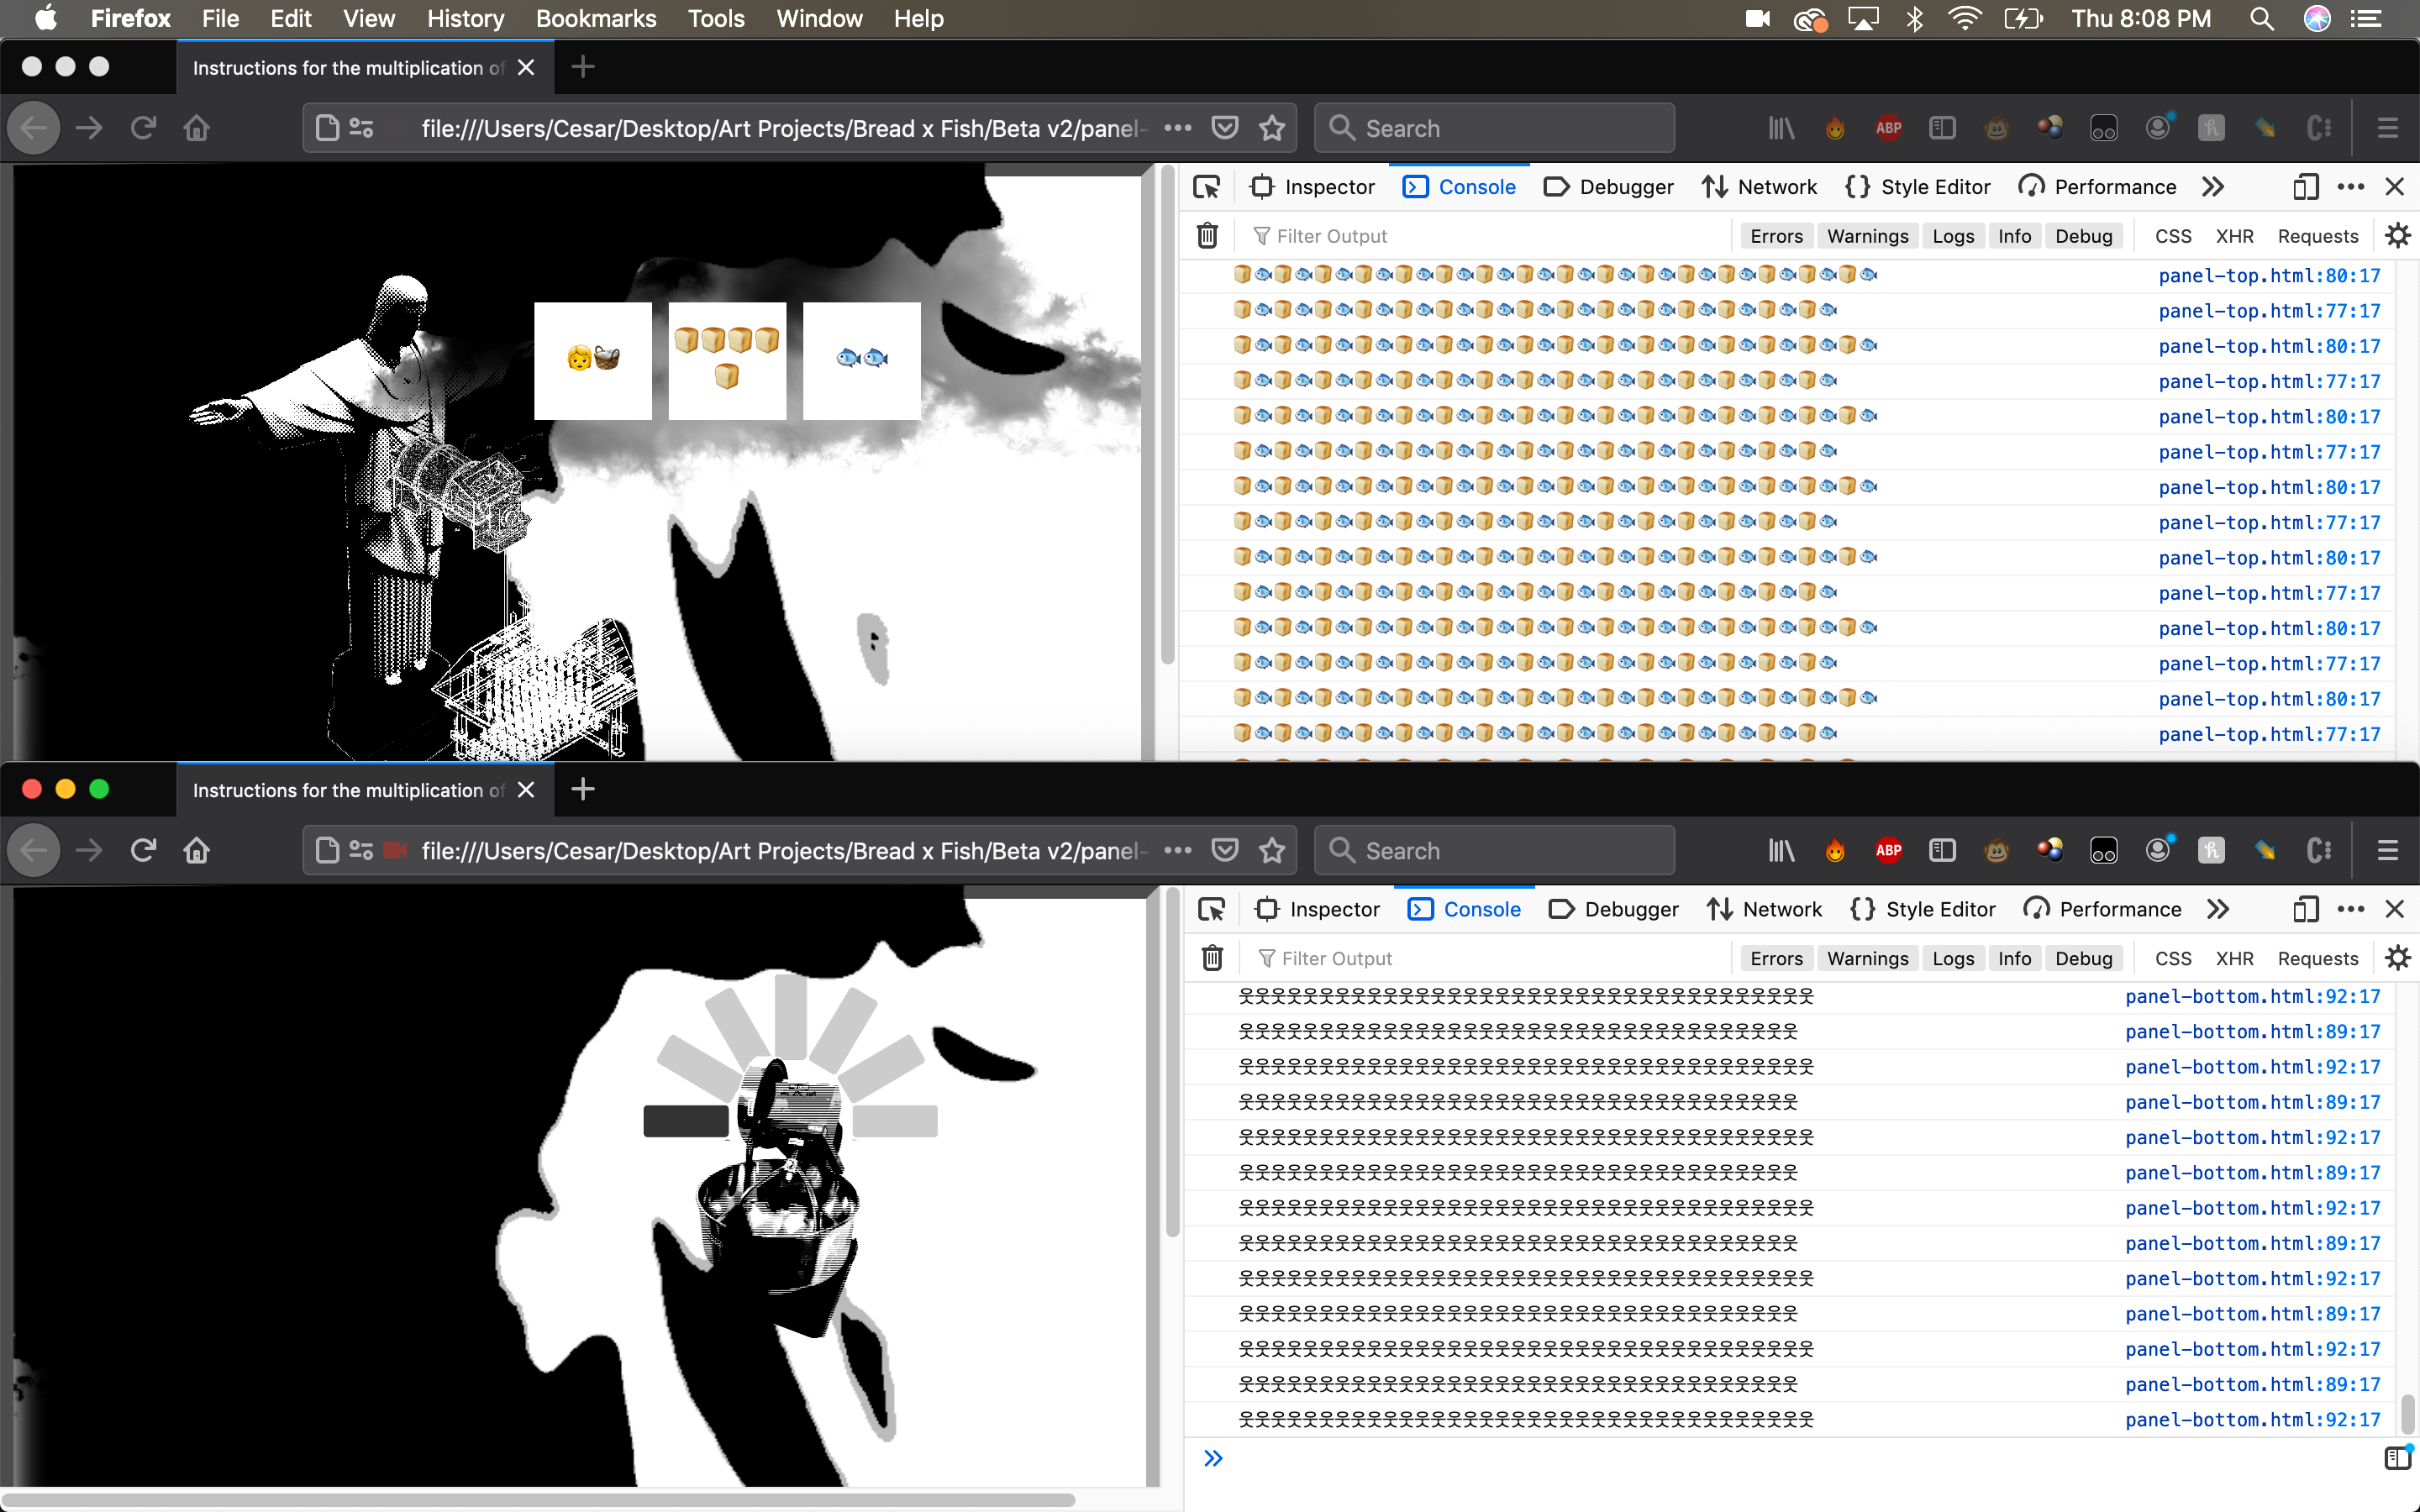Open DevTools options menu in bottom window
Screen dimensions: 2420x1512
(x=2351, y=909)
